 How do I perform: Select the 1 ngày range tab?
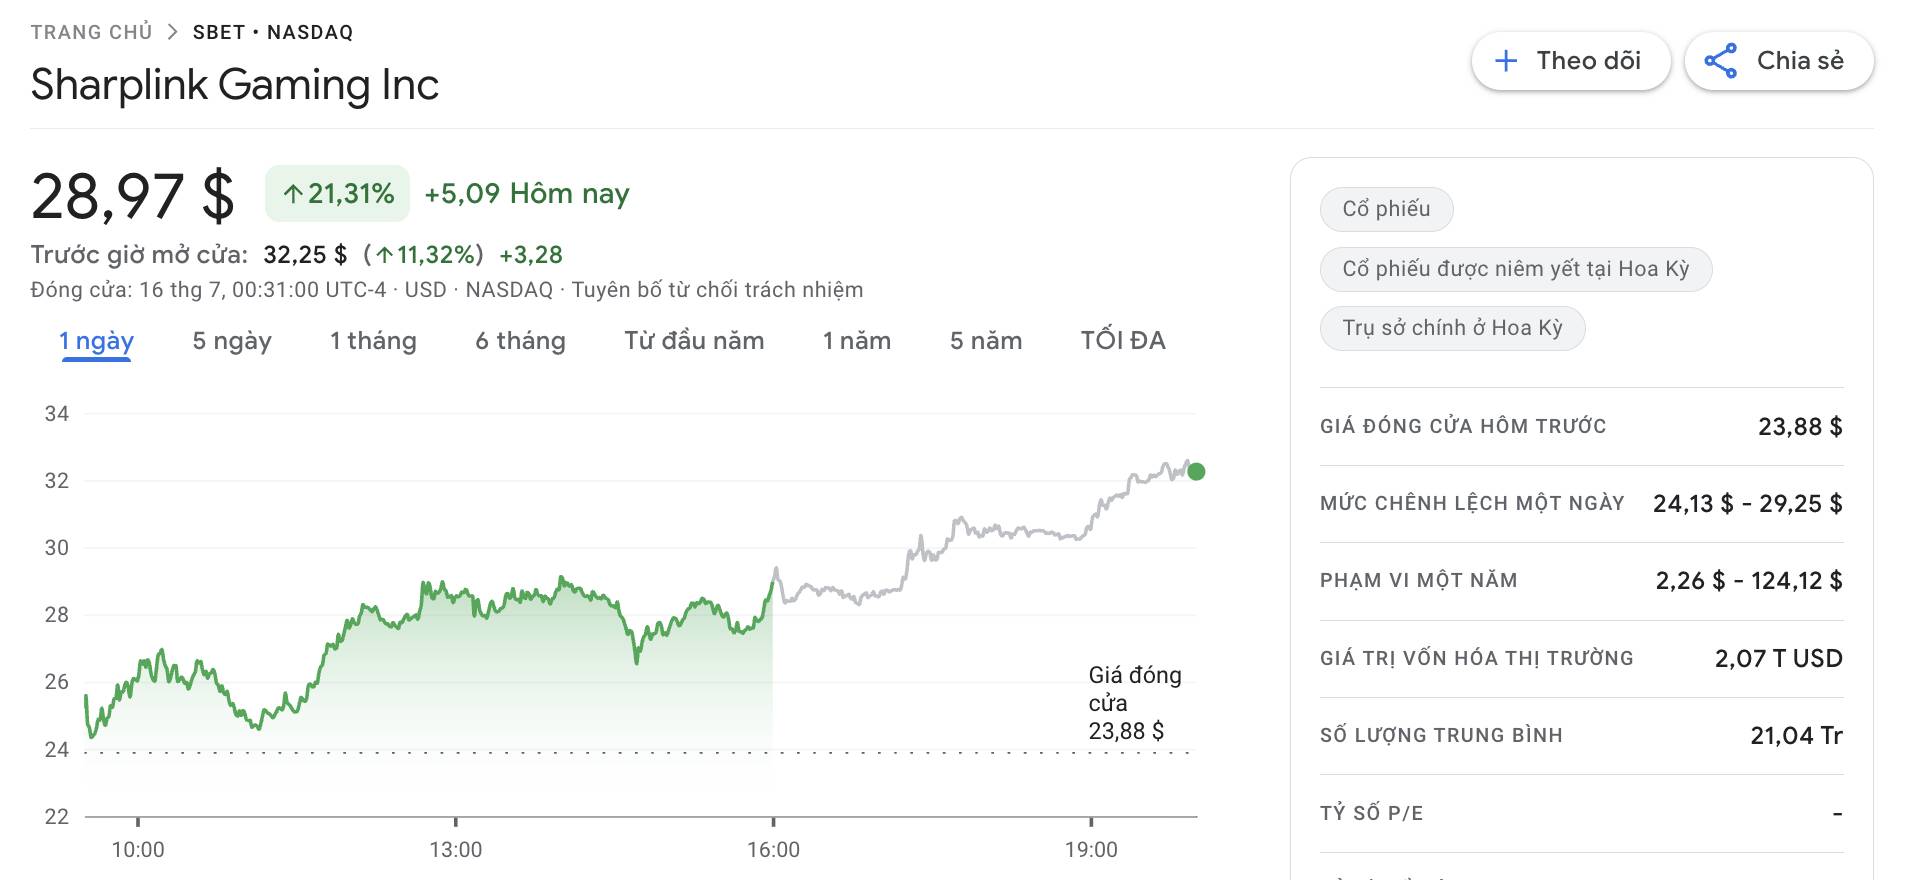click(x=96, y=341)
